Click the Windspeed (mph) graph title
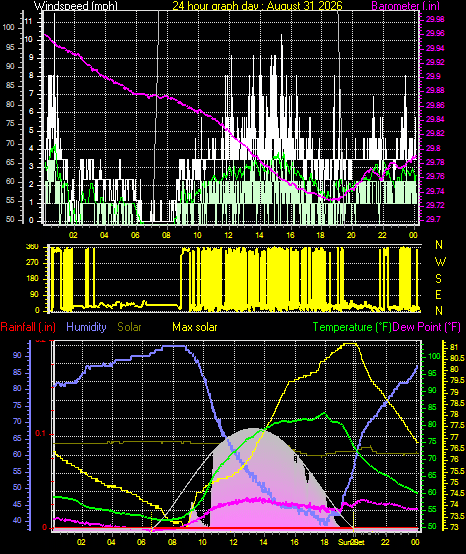 click(x=75, y=6)
